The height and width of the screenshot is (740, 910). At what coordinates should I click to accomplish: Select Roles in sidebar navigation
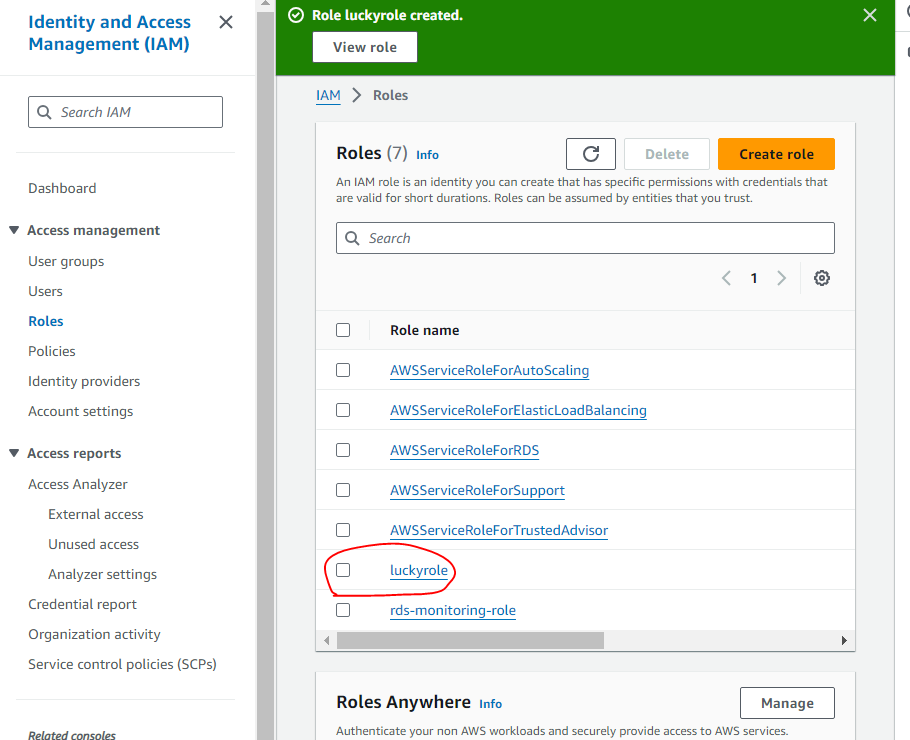coord(46,322)
